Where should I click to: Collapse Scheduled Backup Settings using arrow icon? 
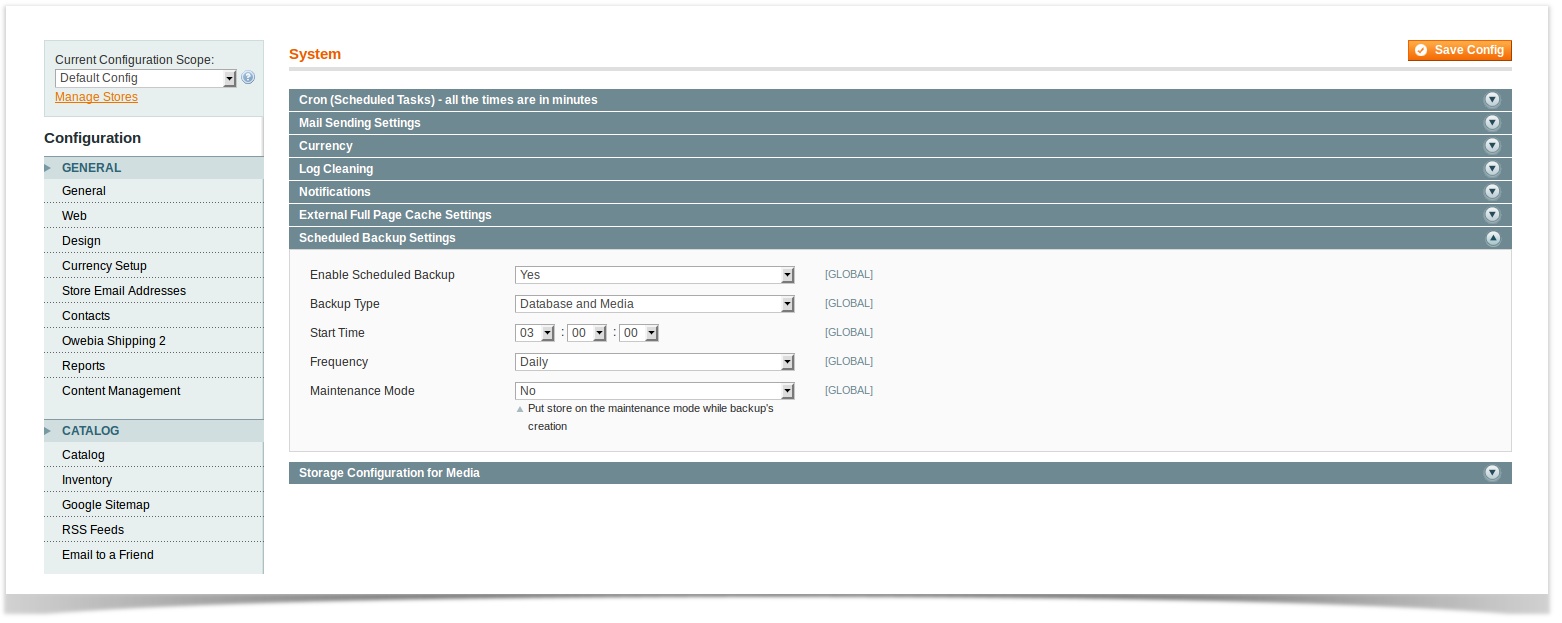[1492, 238]
